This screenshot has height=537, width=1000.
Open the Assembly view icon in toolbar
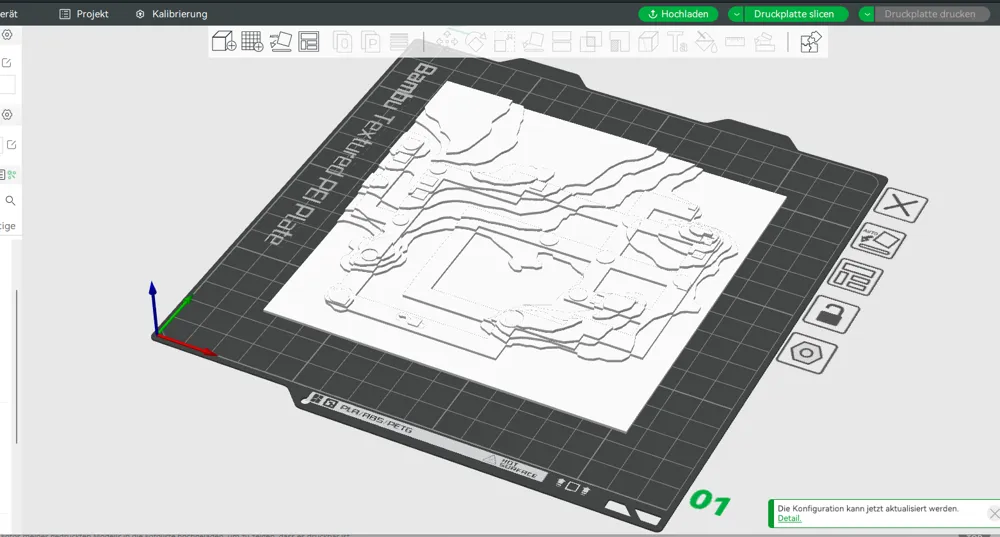pos(810,42)
